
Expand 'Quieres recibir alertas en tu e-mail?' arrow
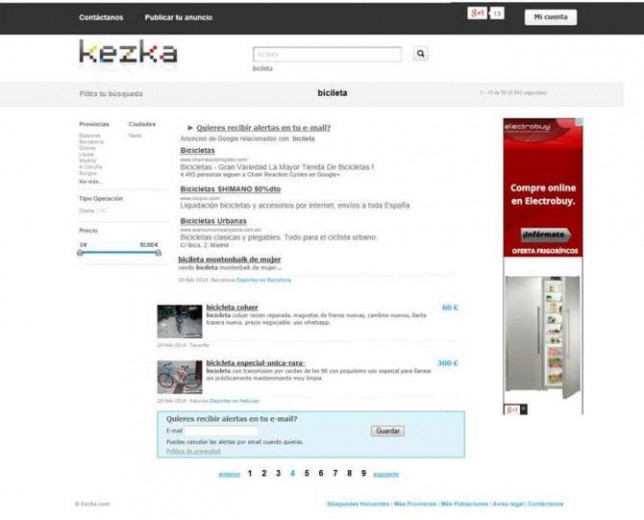coord(190,128)
